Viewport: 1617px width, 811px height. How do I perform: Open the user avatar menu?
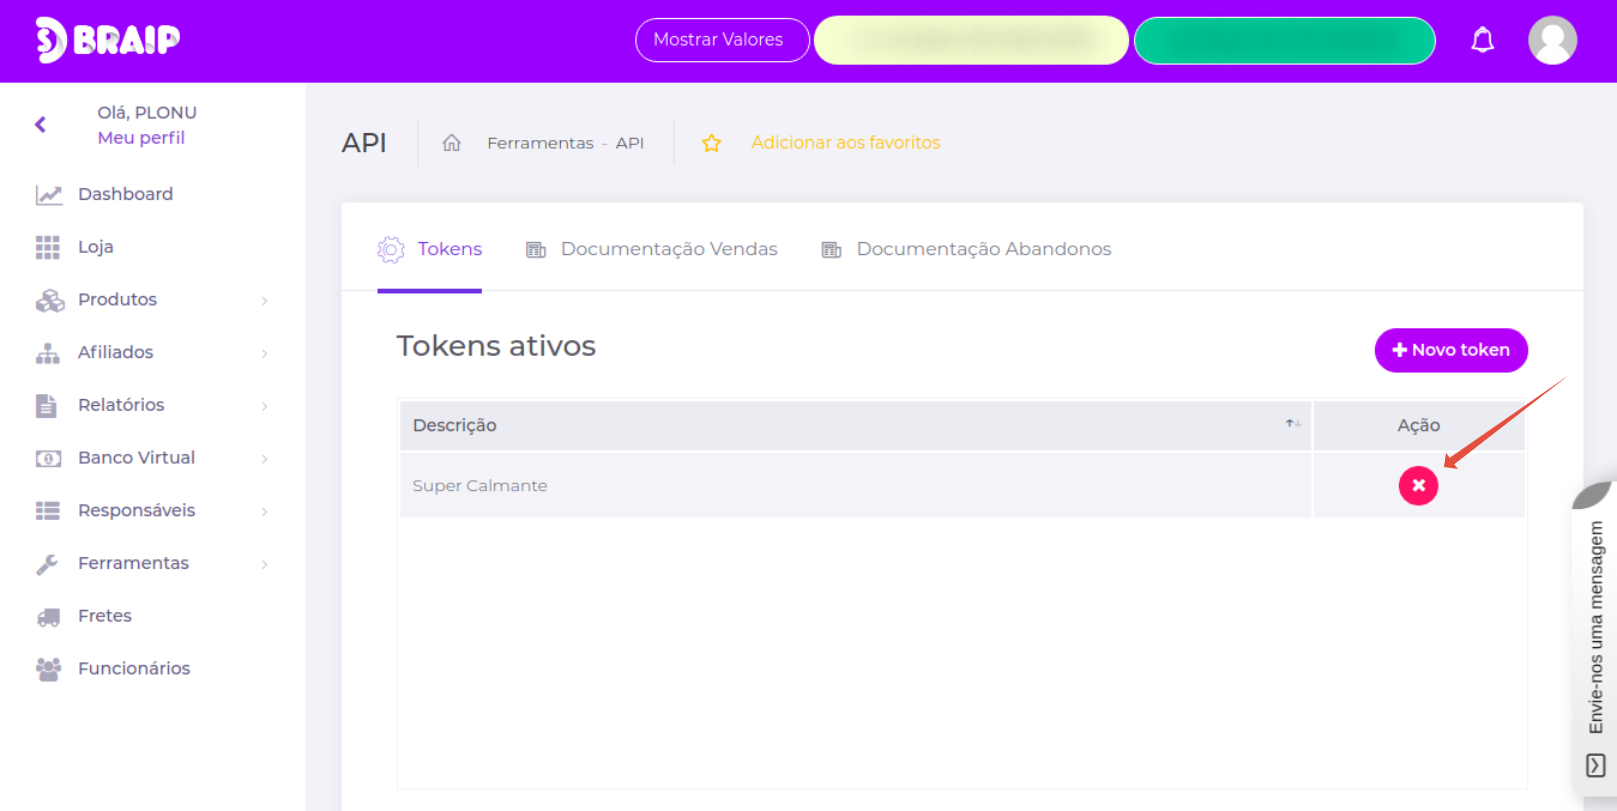1552,40
